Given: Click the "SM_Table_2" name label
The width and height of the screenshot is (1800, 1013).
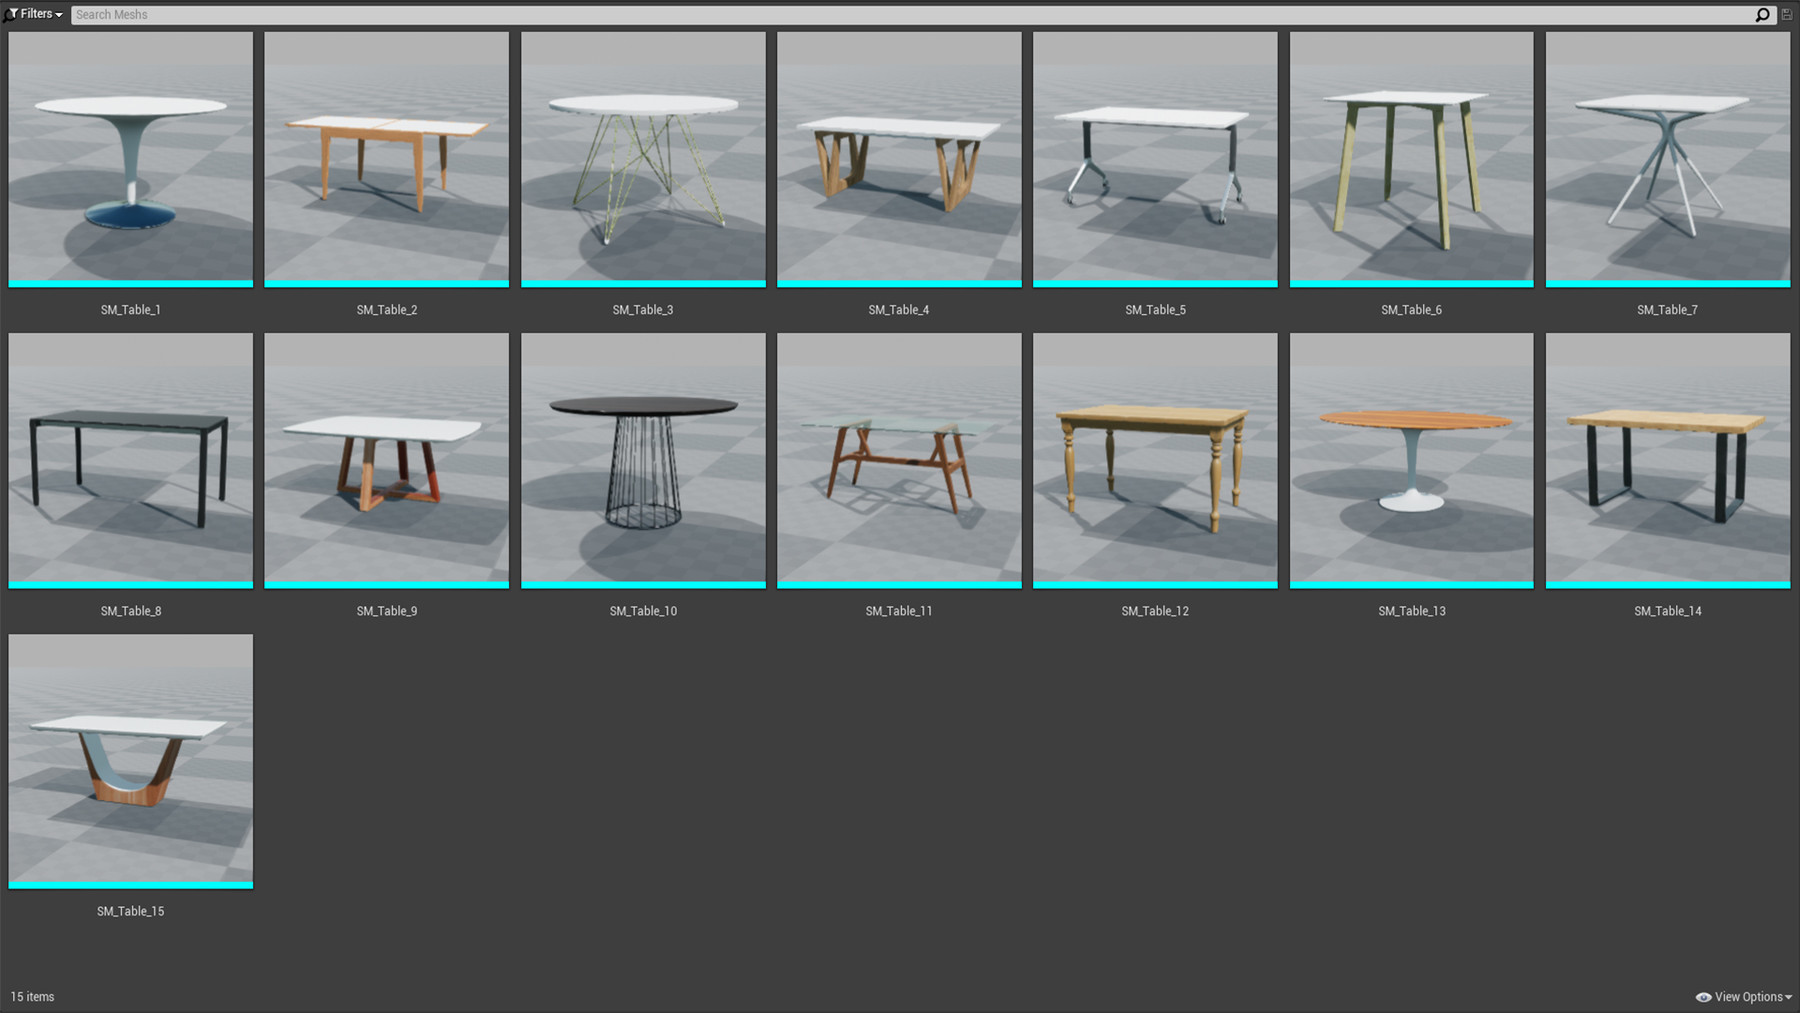Looking at the screenshot, I should pos(387,310).
